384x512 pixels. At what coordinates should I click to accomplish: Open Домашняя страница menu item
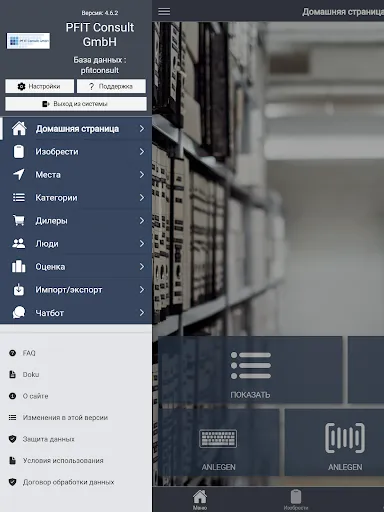click(x=76, y=129)
